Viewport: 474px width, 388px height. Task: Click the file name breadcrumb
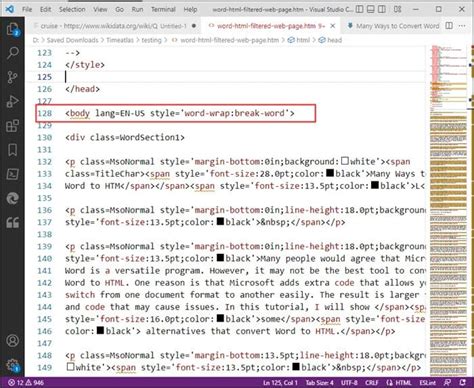click(x=229, y=40)
